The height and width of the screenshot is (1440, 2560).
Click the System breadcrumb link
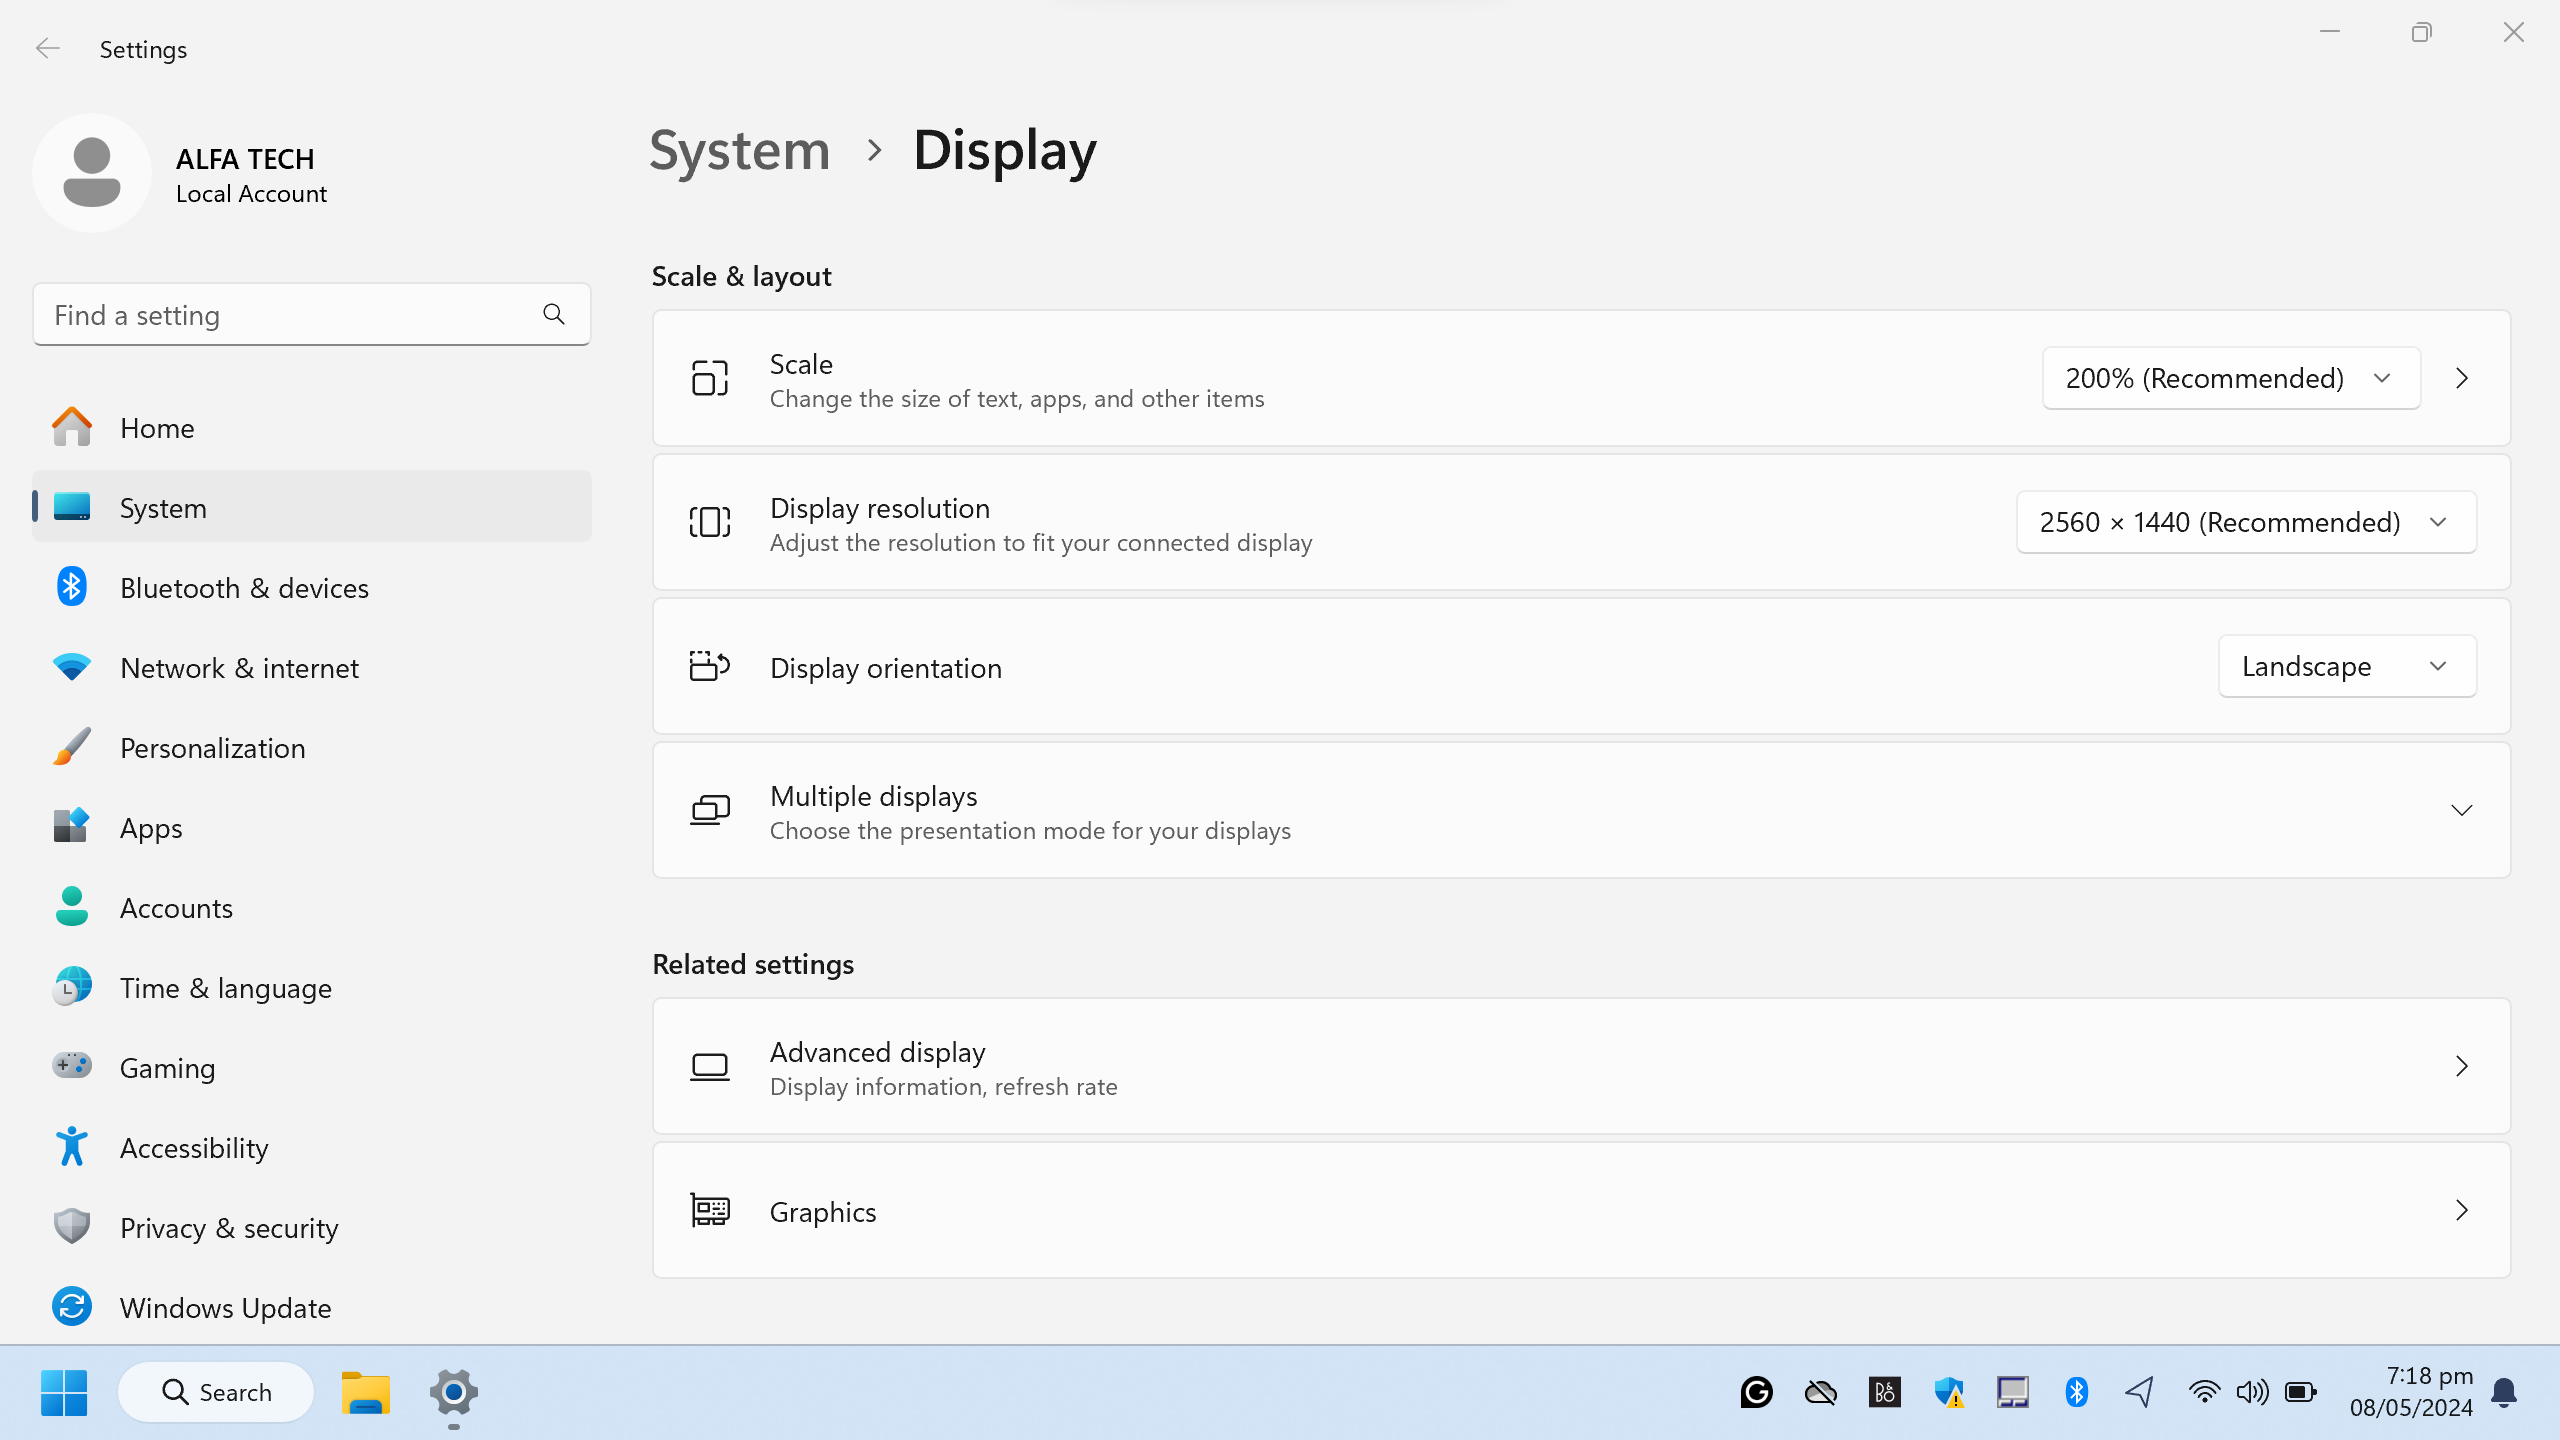pyautogui.click(x=740, y=150)
